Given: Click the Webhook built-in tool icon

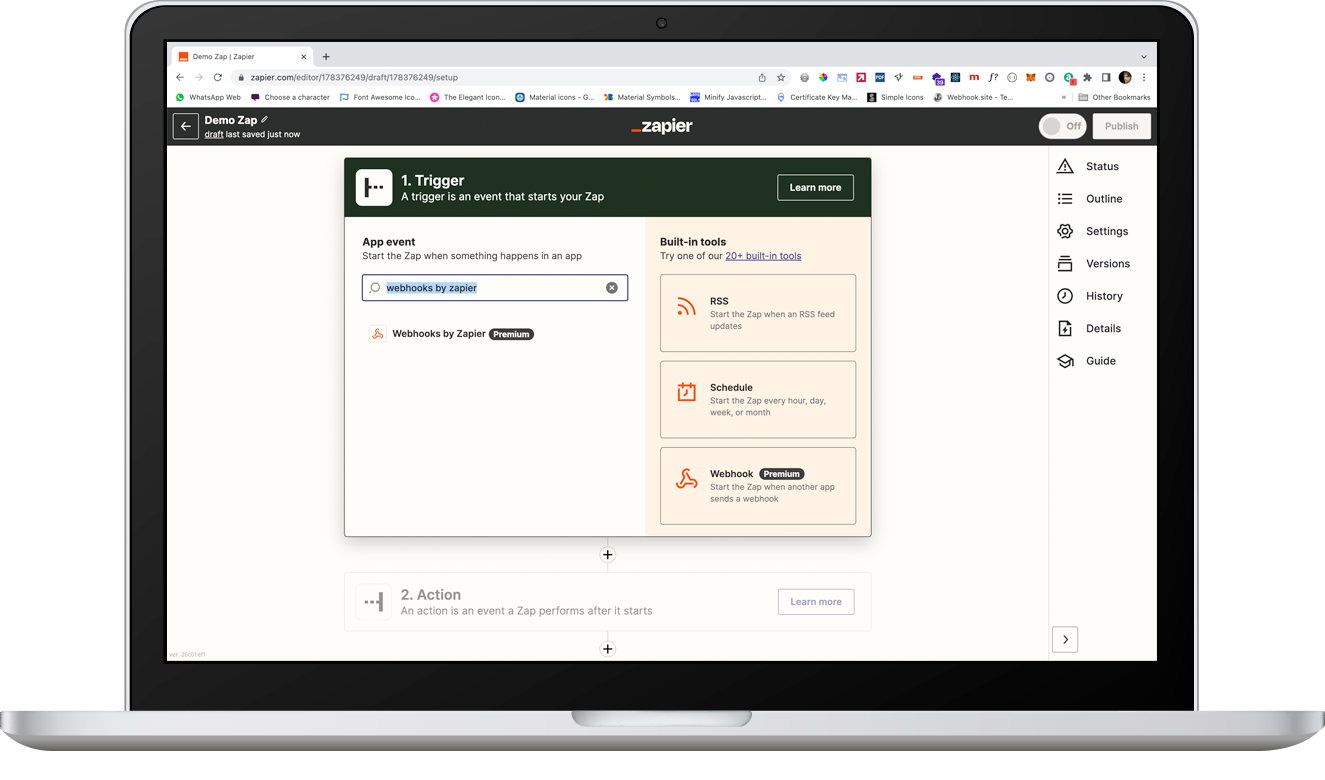Looking at the screenshot, I should pyautogui.click(x=686, y=479).
